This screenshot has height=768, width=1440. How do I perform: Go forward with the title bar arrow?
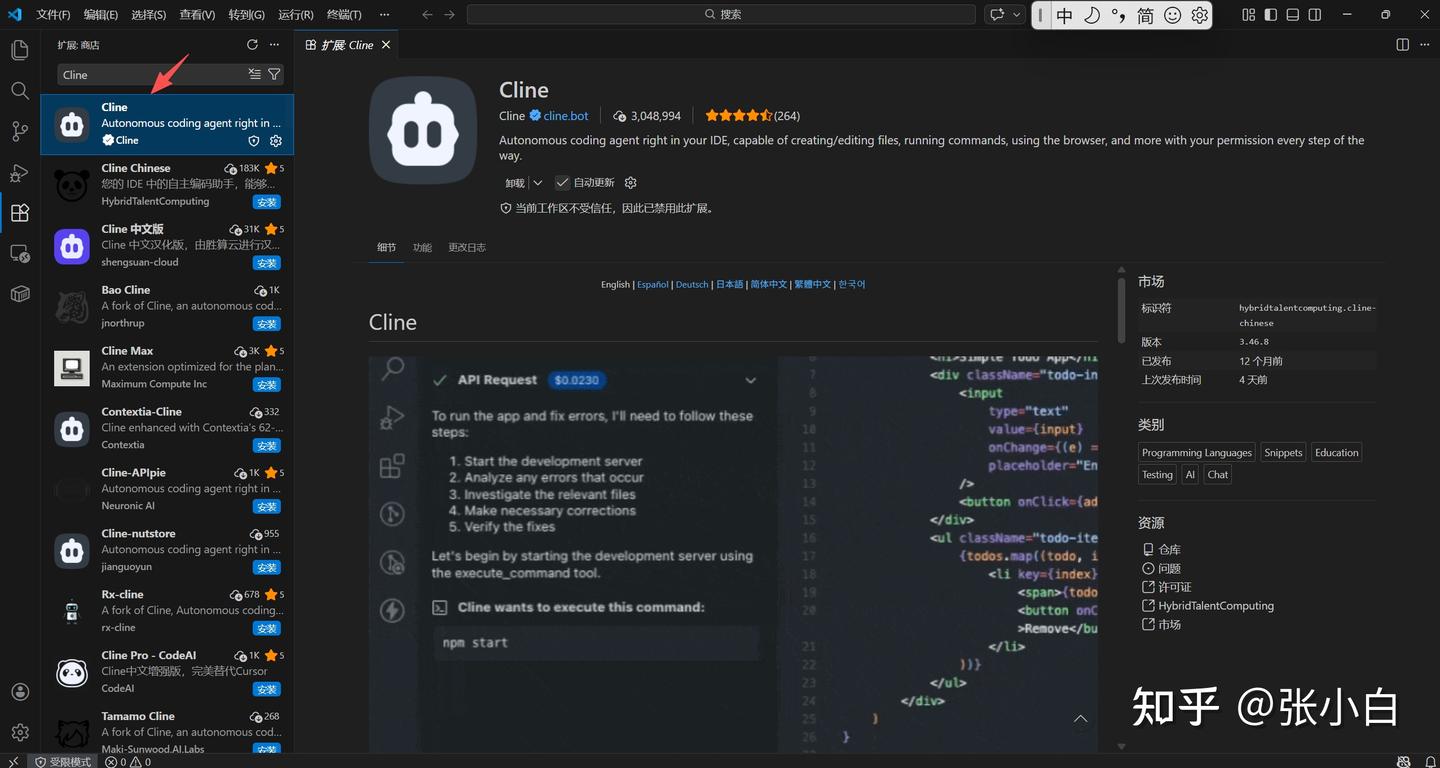click(x=449, y=15)
